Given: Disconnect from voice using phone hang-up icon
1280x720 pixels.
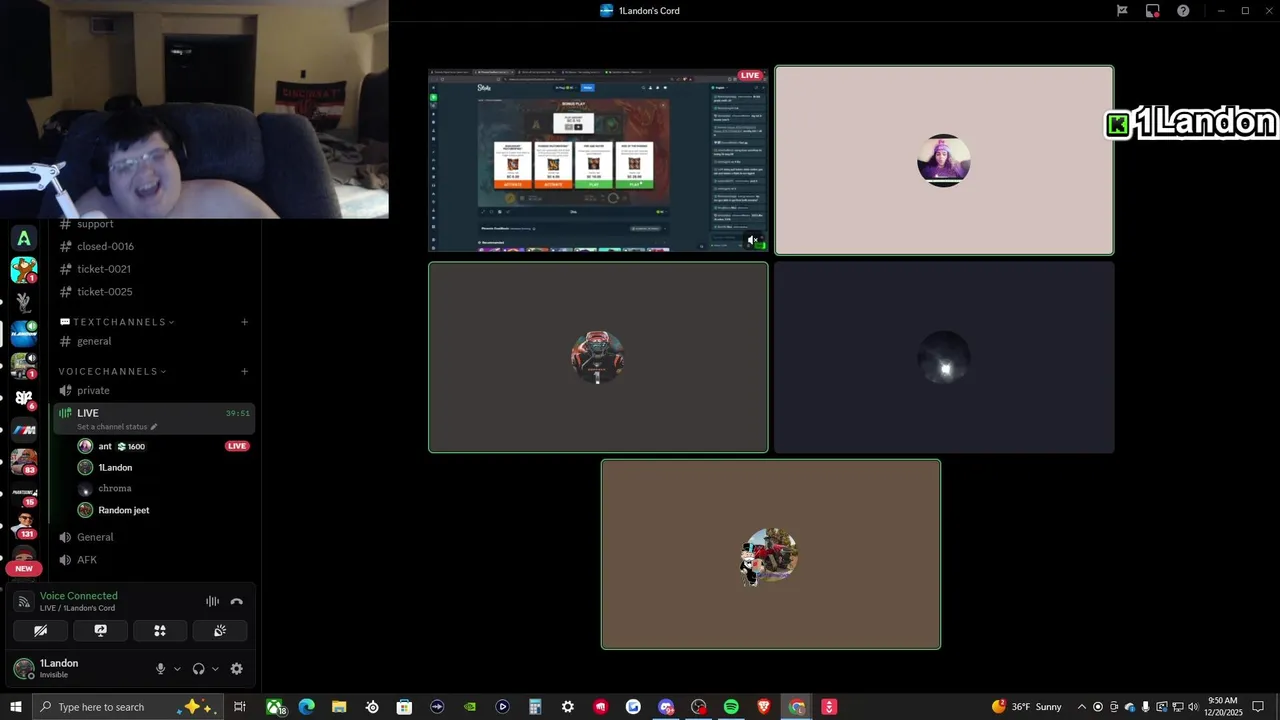Looking at the screenshot, I should click(x=237, y=601).
